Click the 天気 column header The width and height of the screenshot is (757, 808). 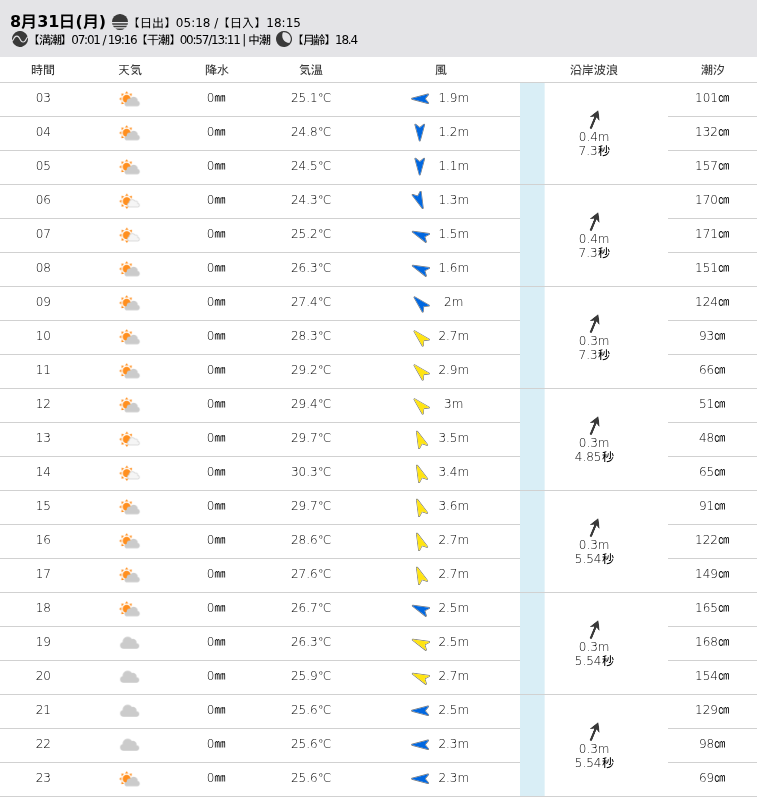pyautogui.click(x=130, y=70)
